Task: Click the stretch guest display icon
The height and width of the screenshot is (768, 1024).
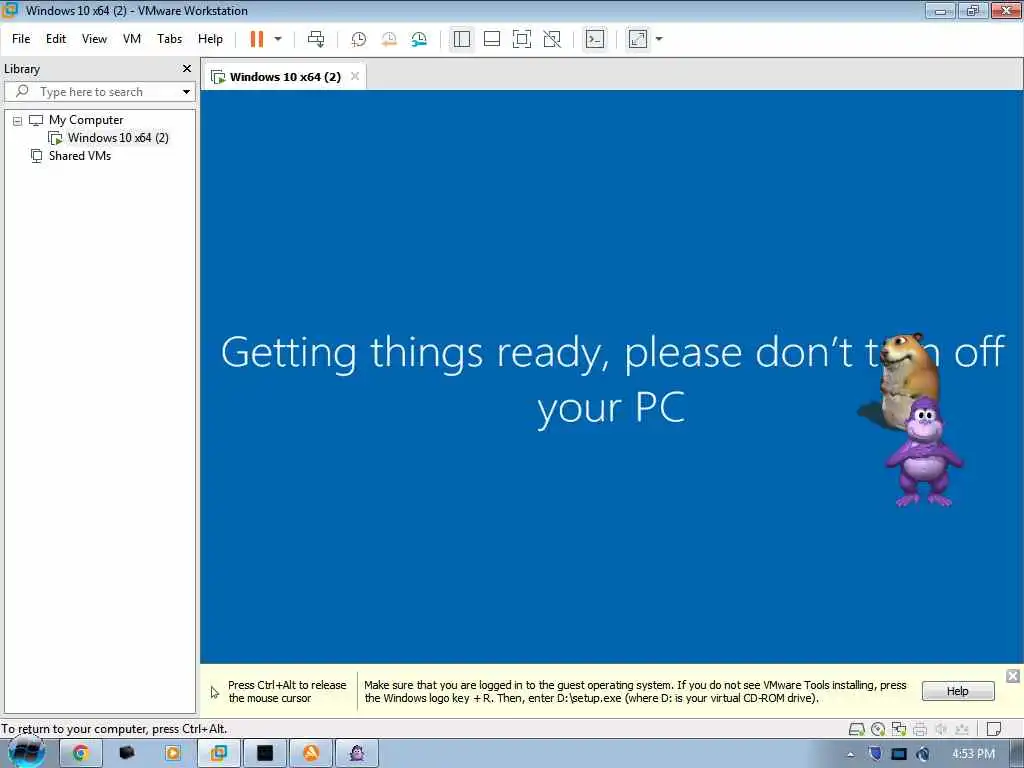Action: (638, 39)
